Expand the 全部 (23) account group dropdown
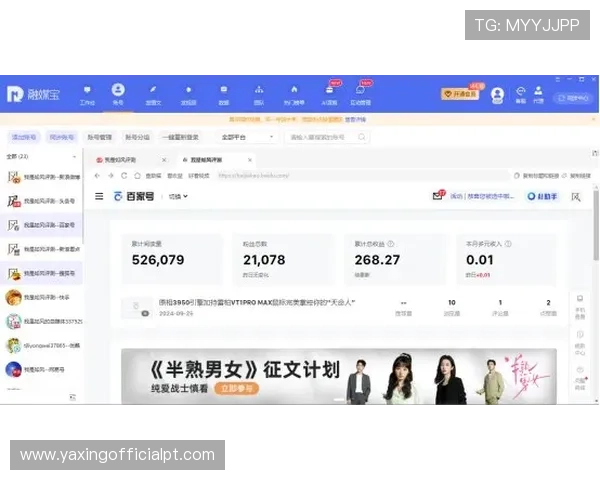This screenshot has height=480, width=600. [x=41, y=157]
